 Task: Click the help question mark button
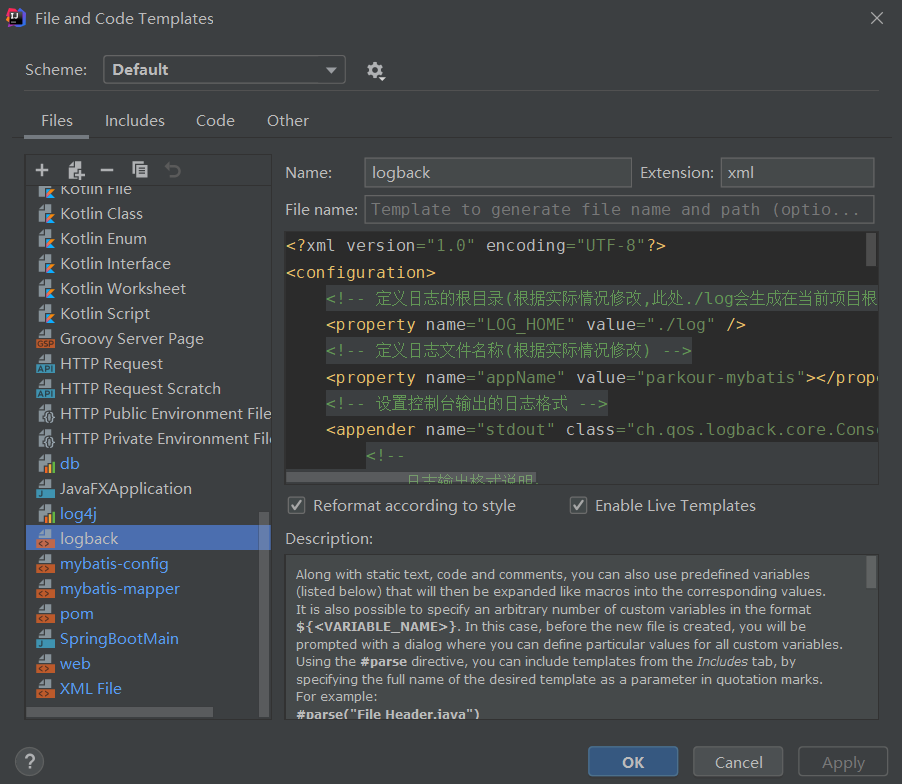tap(29, 762)
